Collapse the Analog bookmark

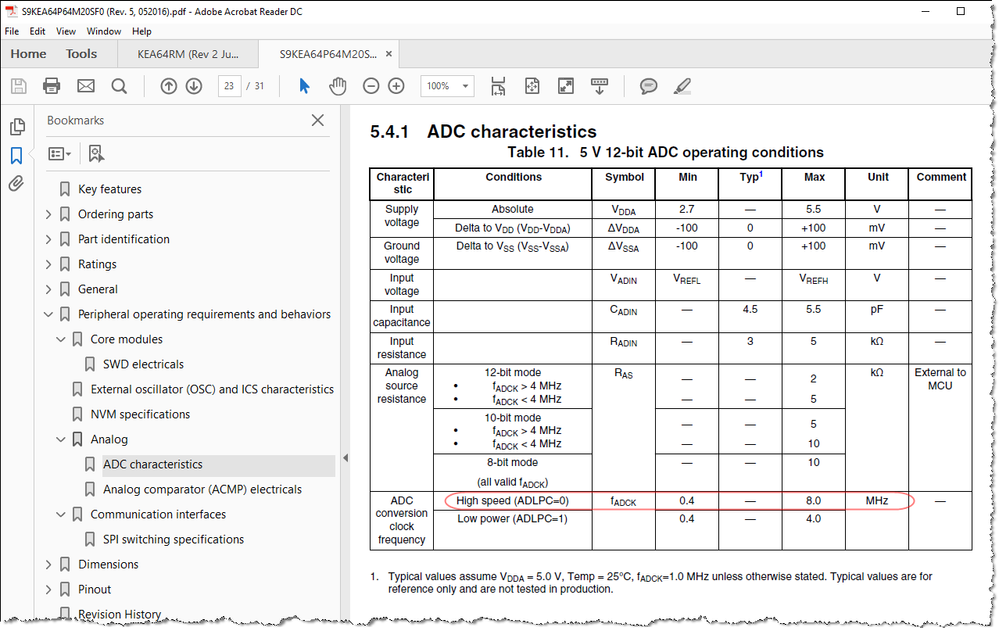(61, 439)
